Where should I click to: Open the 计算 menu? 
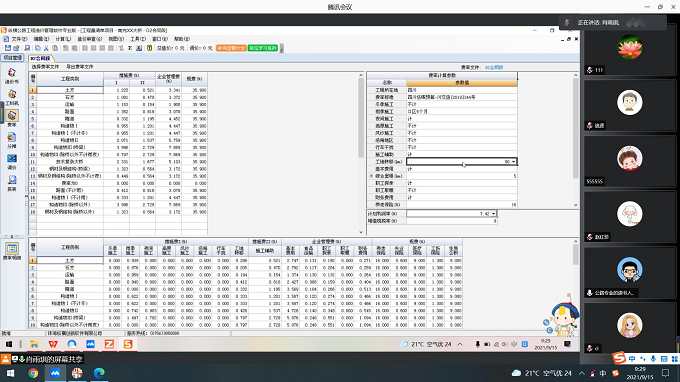click(63, 39)
